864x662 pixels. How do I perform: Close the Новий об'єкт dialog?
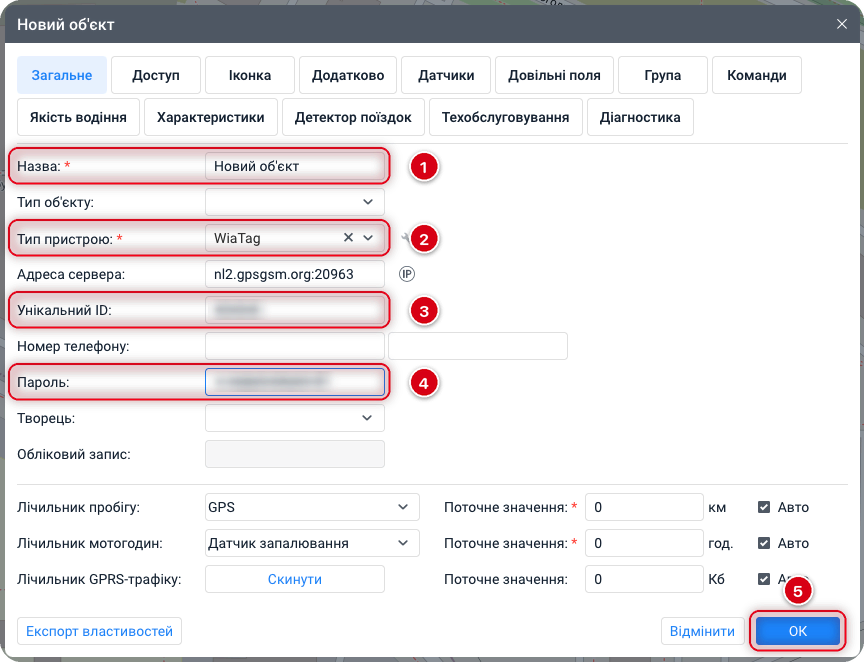(841, 24)
